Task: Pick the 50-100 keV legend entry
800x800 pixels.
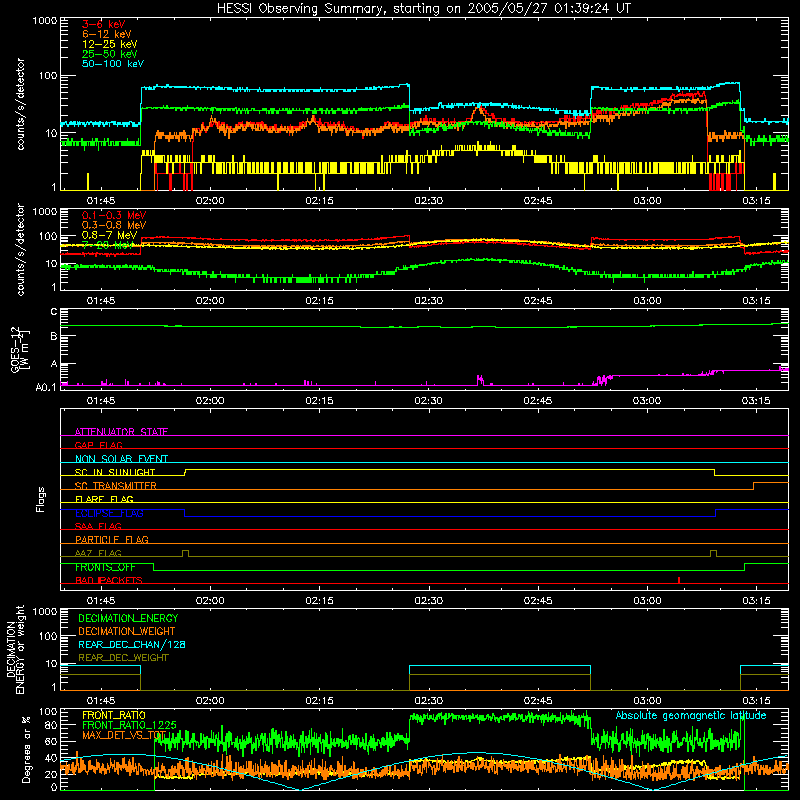Action: point(113,64)
